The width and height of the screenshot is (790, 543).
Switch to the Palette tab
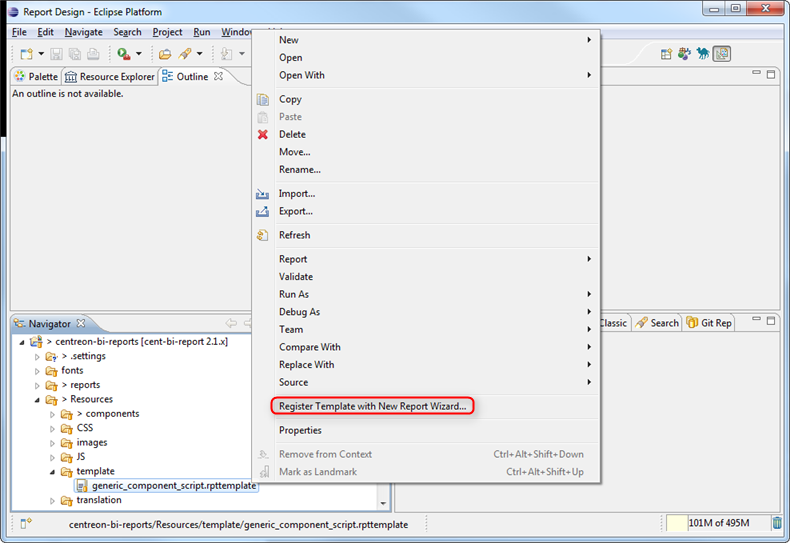click(x=35, y=77)
